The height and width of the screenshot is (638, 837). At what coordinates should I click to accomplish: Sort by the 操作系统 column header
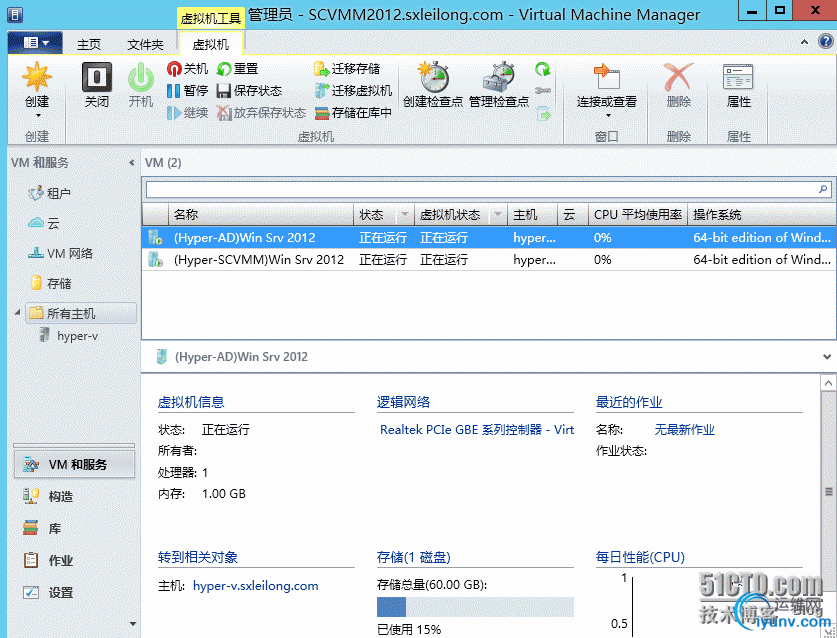(x=762, y=215)
